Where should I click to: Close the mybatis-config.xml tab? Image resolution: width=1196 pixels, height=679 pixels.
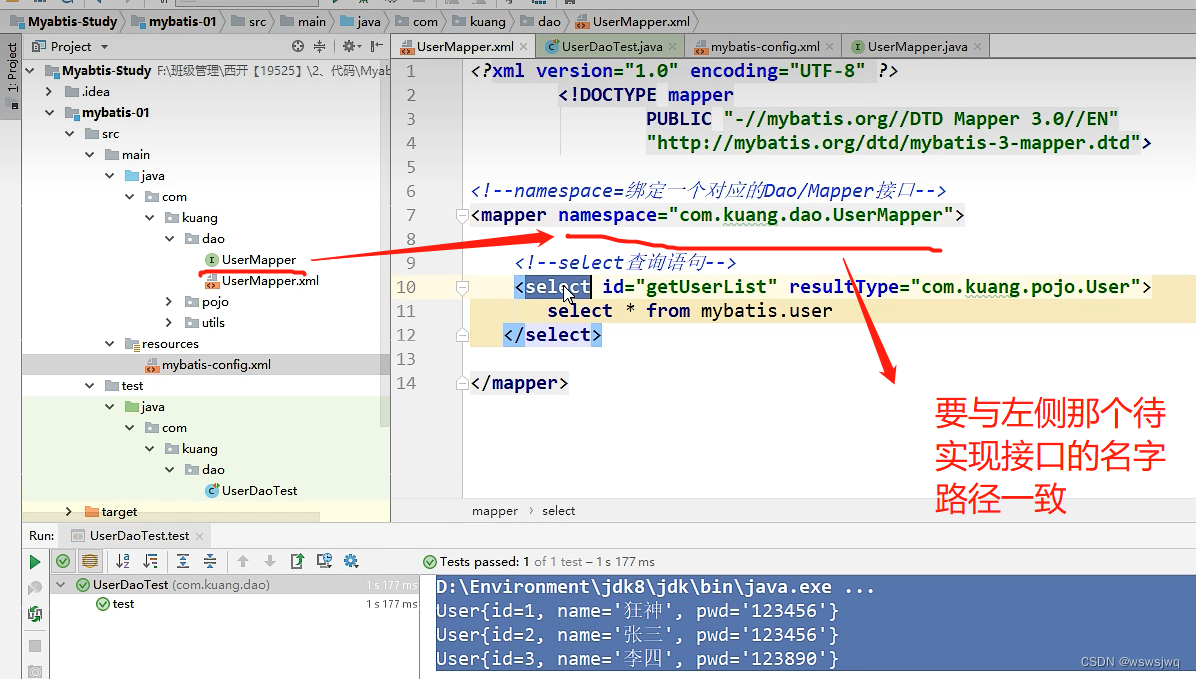click(829, 47)
